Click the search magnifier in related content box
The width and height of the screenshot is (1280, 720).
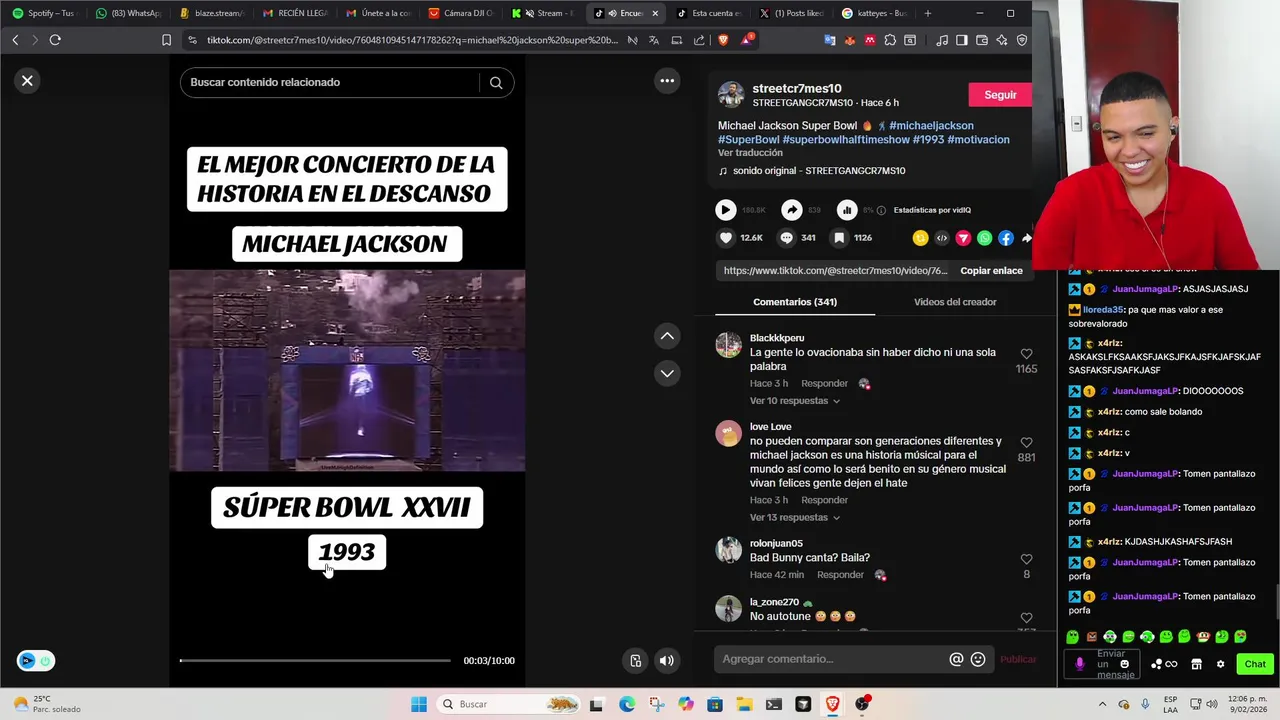point(496,83)
